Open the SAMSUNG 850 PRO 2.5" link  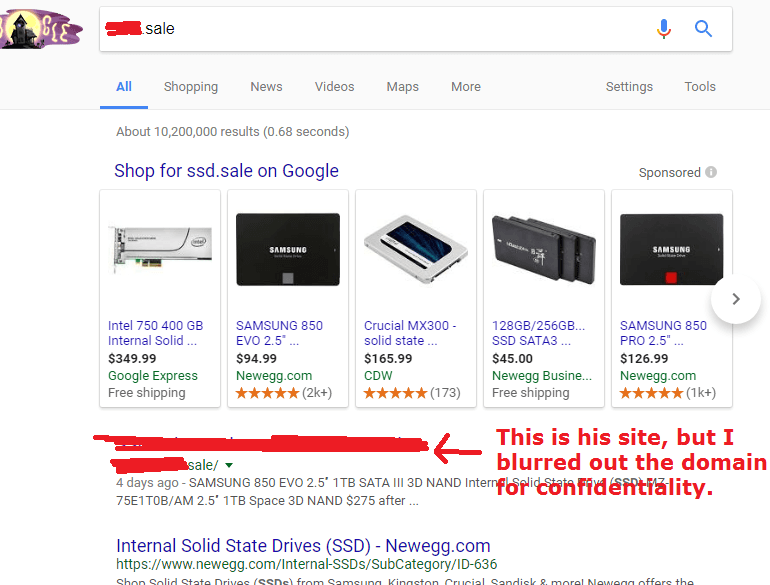663,333
